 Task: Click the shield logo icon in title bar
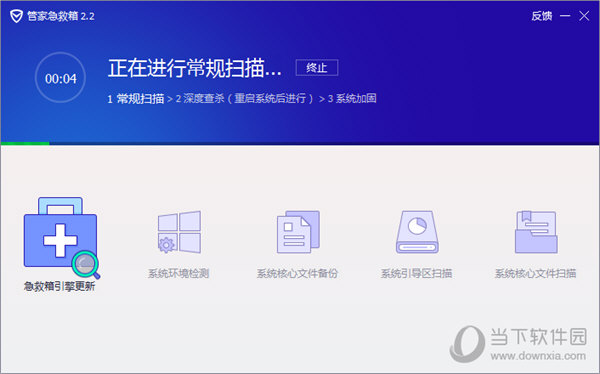tap(16, 16)
